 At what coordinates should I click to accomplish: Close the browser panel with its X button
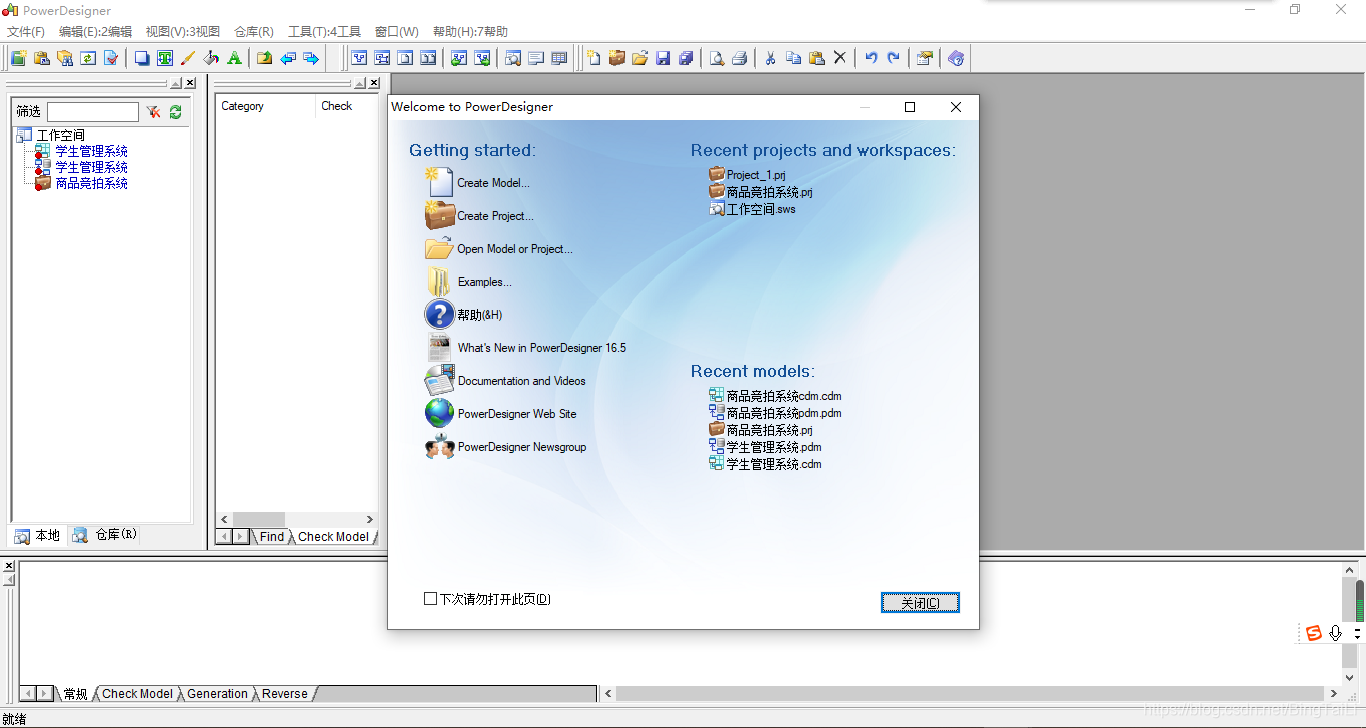[190, 83]
